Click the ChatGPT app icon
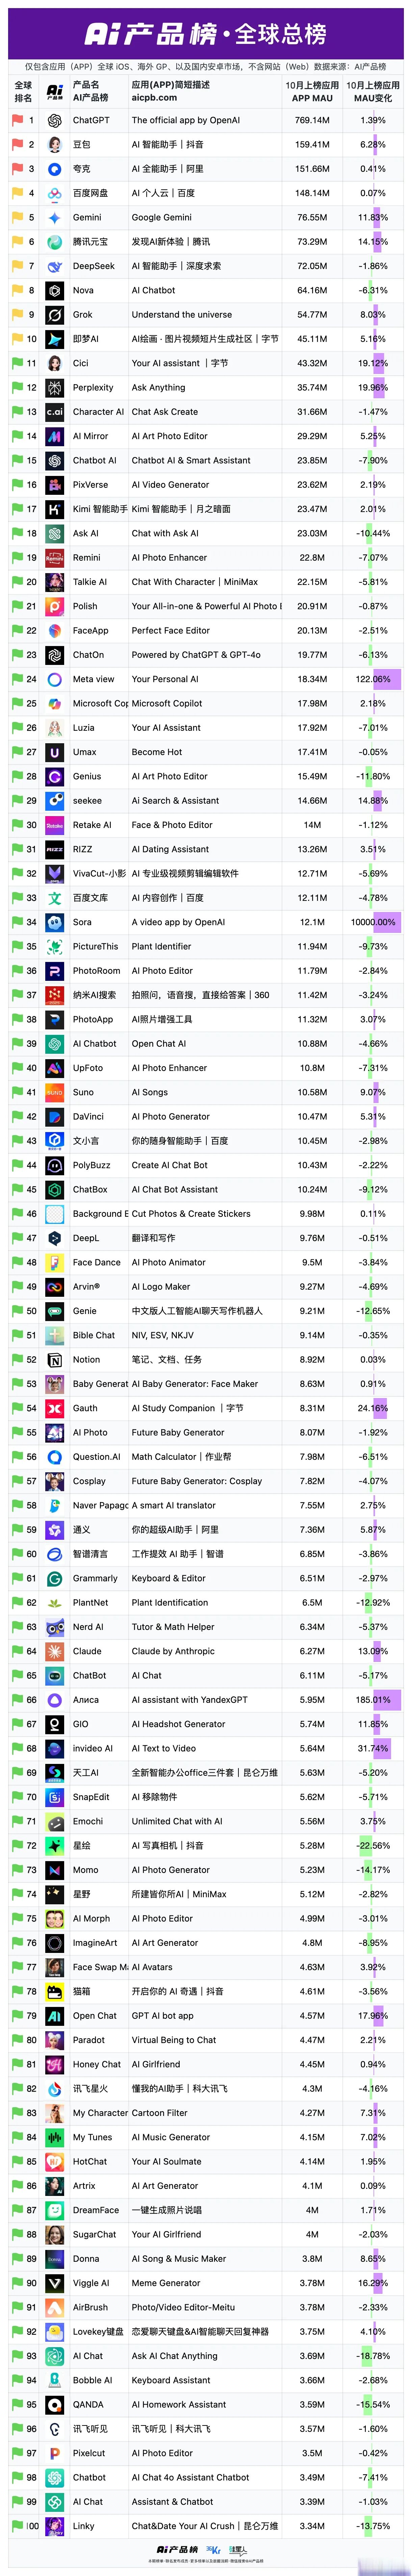This screenshot has height=2576, width=412. click(x=55, y=120)
